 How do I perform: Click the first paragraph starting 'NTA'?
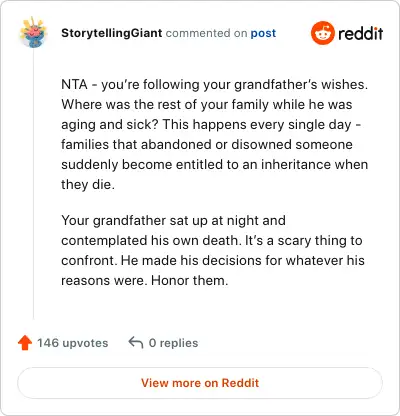(x=215, y=134)
